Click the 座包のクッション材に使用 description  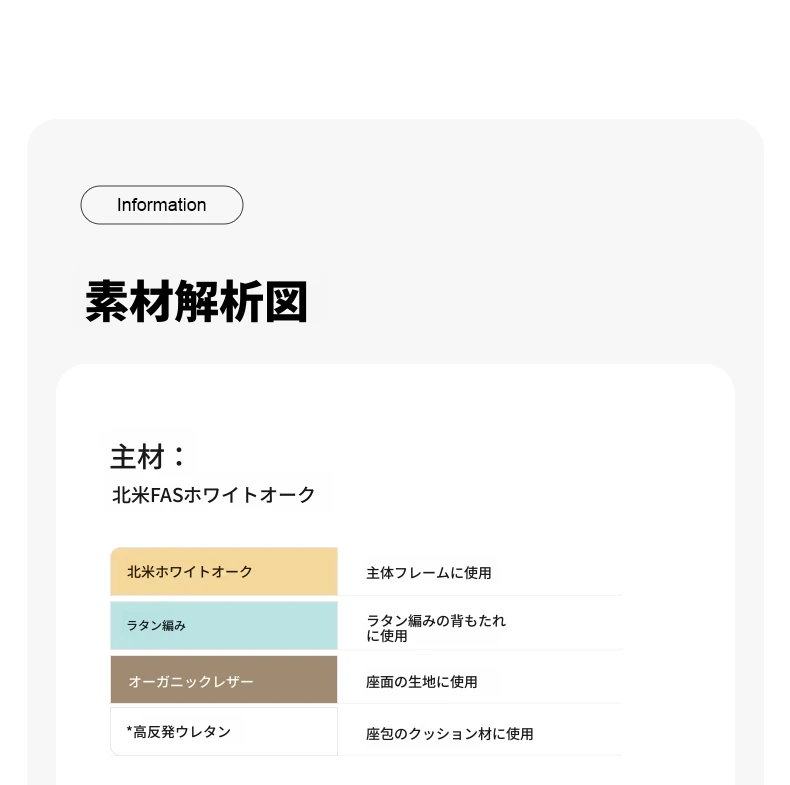[449, 734]
